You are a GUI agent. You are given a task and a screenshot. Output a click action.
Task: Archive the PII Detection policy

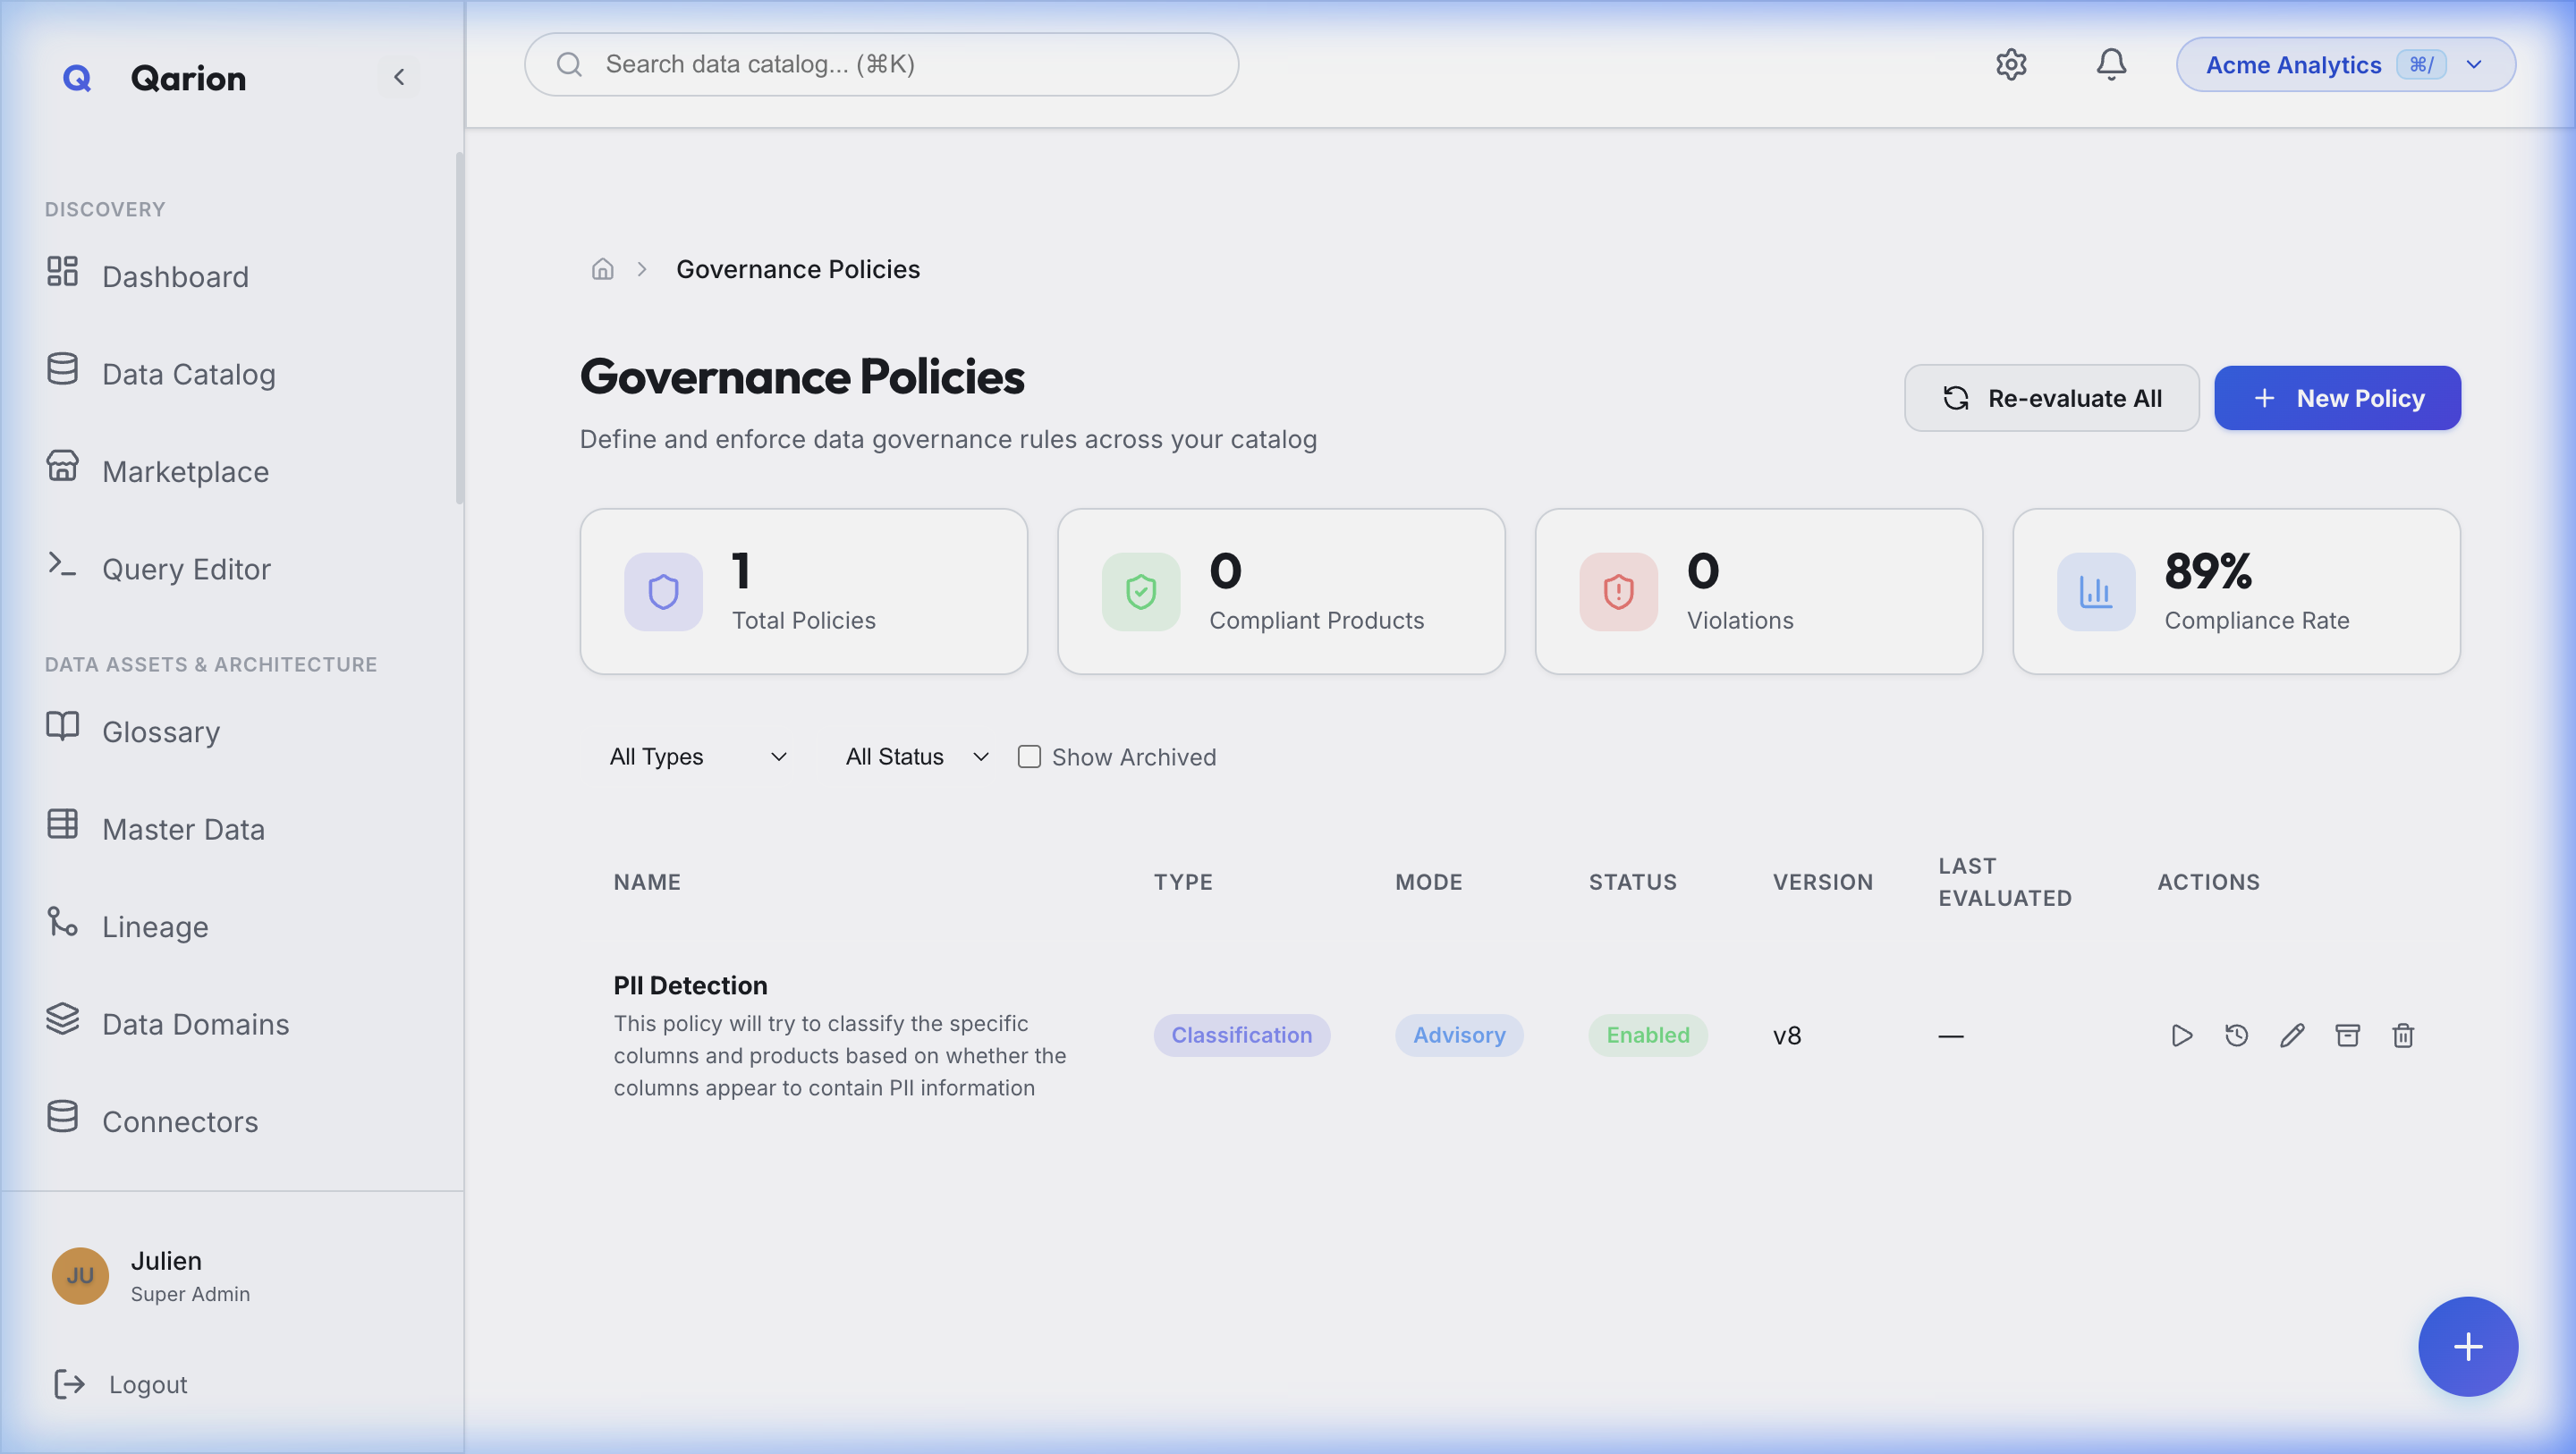tap(2348, 1035)
